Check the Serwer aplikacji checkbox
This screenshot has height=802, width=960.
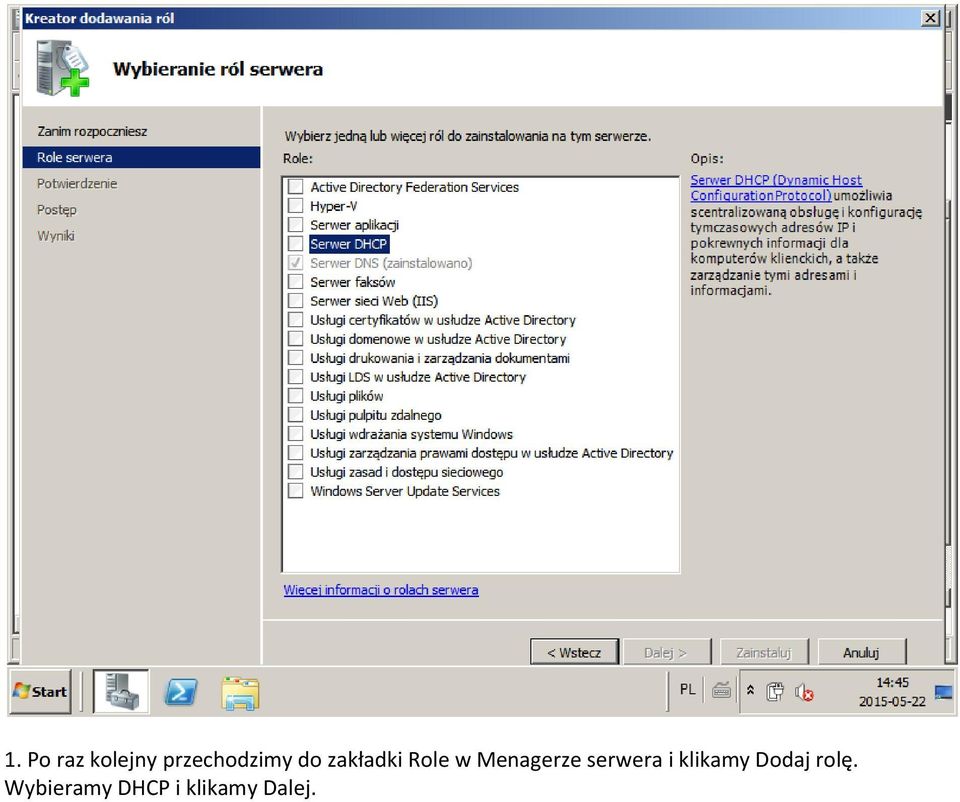pos(296,224)
